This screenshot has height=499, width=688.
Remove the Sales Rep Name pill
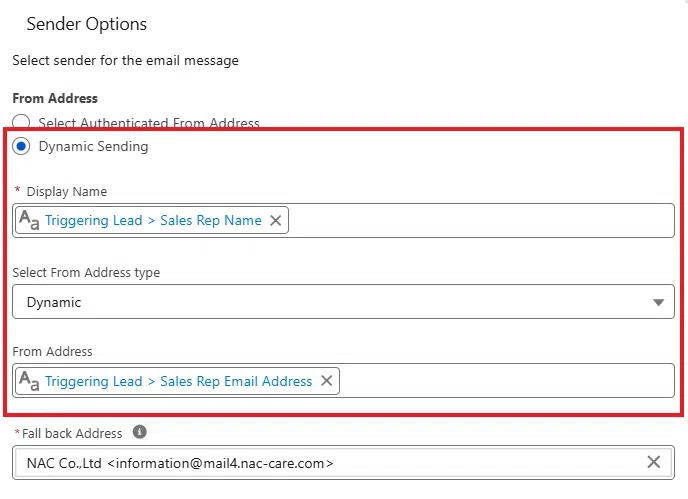coord(276,220)
